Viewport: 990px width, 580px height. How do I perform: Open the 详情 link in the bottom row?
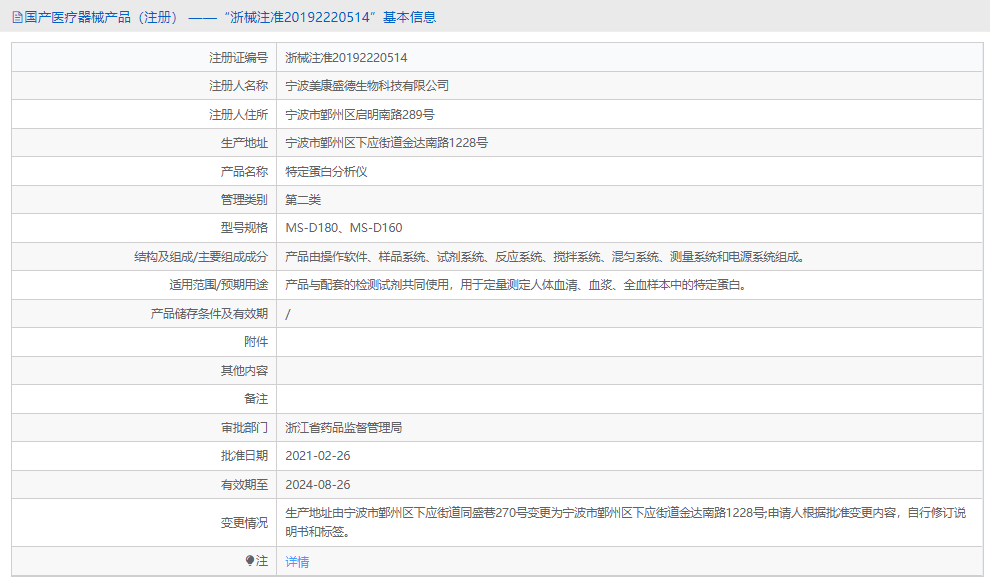coord(297,562)
